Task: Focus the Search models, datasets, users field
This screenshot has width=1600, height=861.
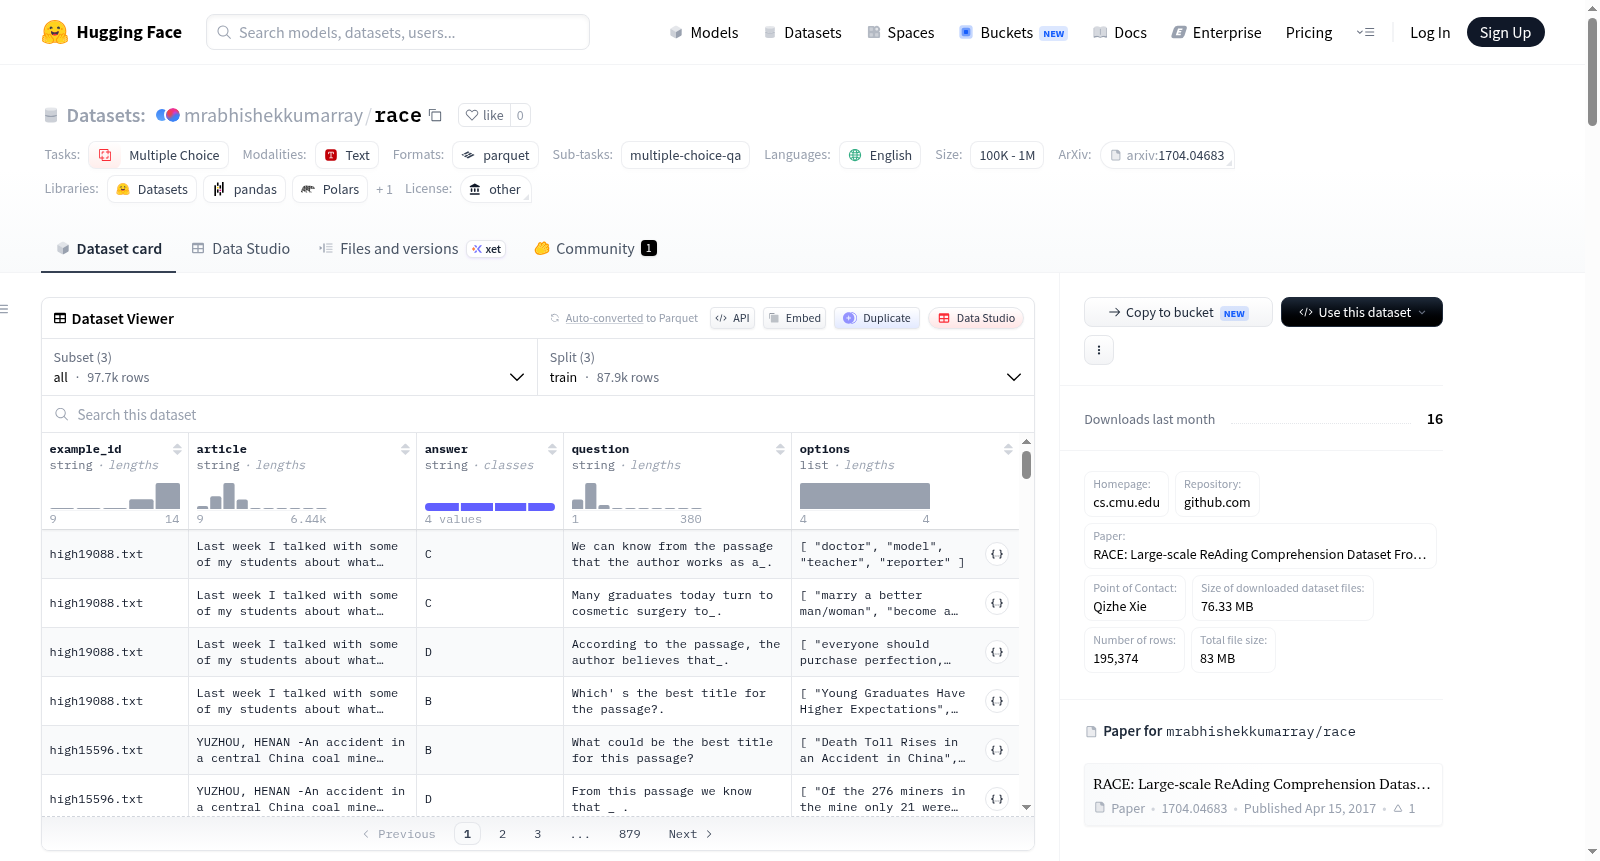Action: (x=398, y=32)
